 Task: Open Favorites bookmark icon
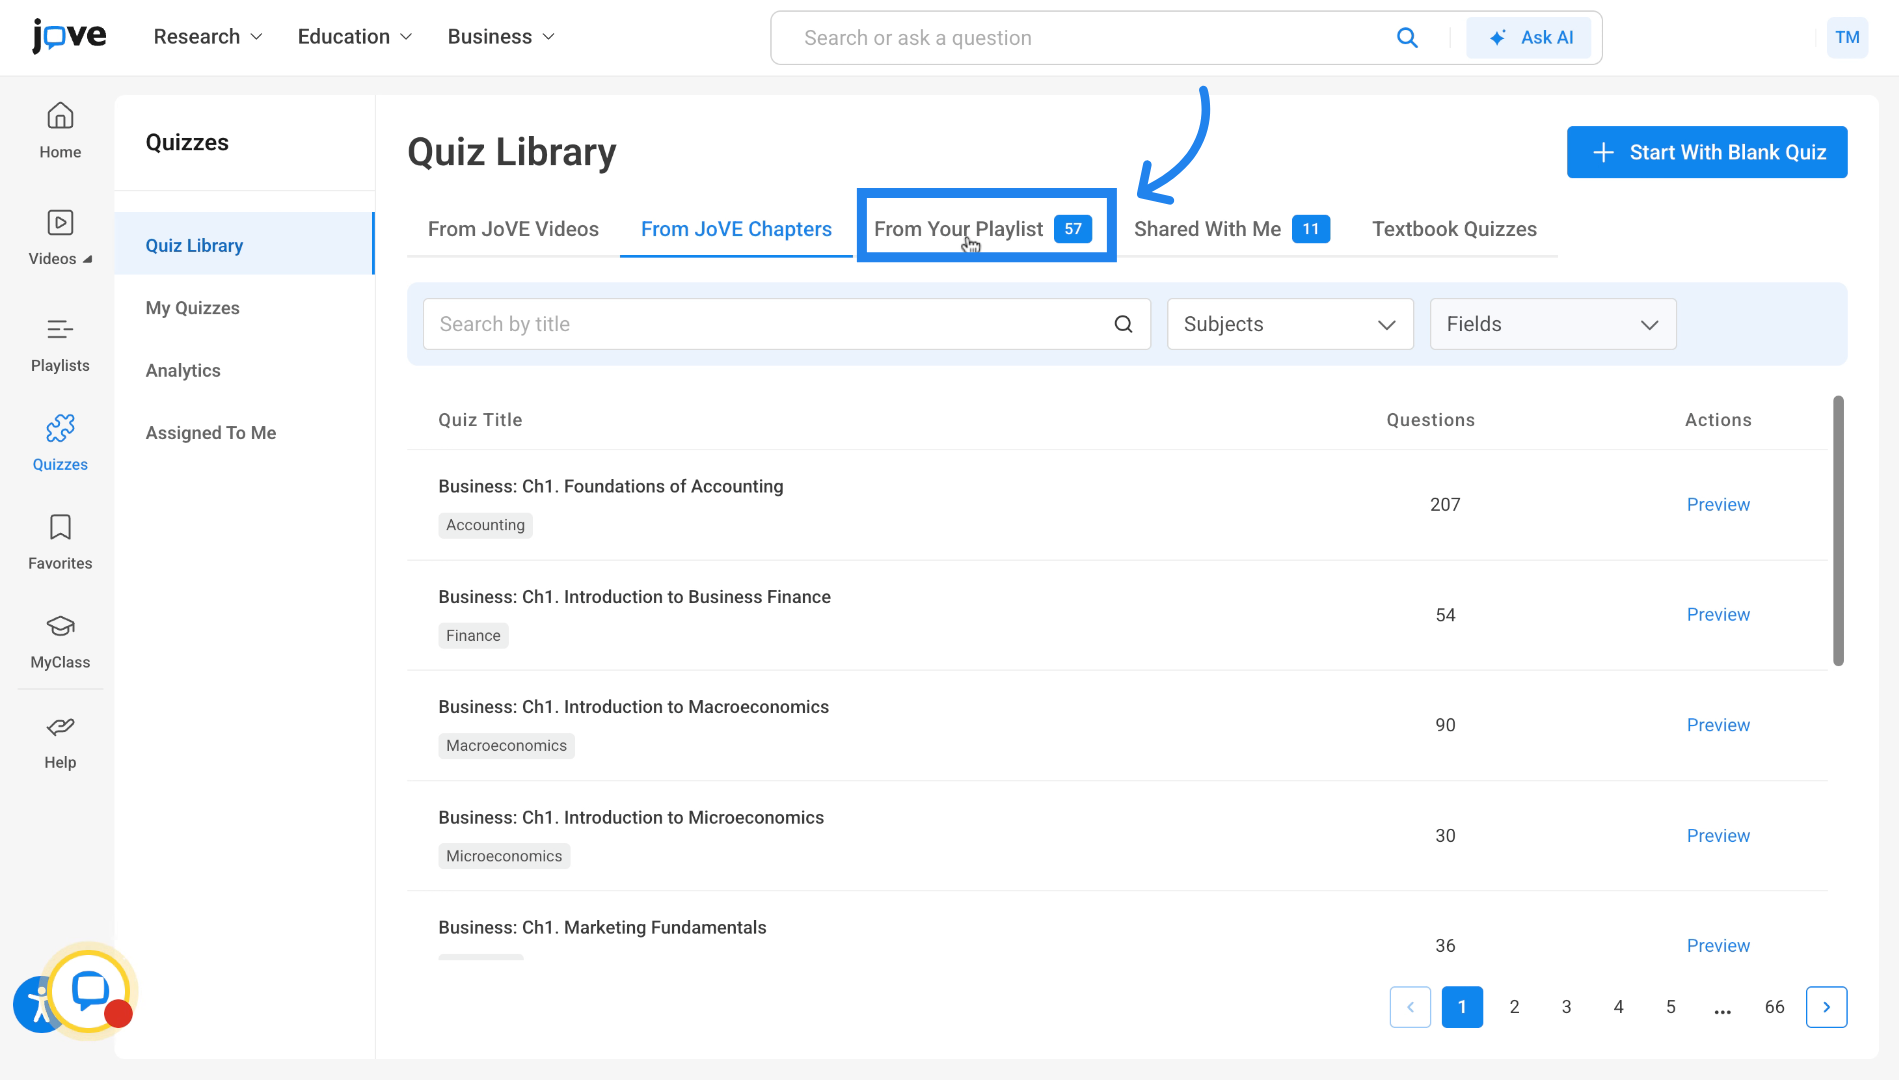tap(60, 528)
